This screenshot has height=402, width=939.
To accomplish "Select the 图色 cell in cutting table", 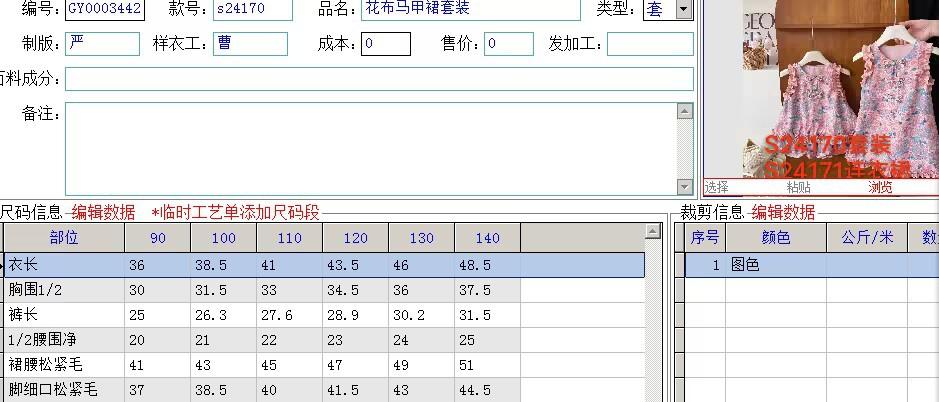I will 775,265.
